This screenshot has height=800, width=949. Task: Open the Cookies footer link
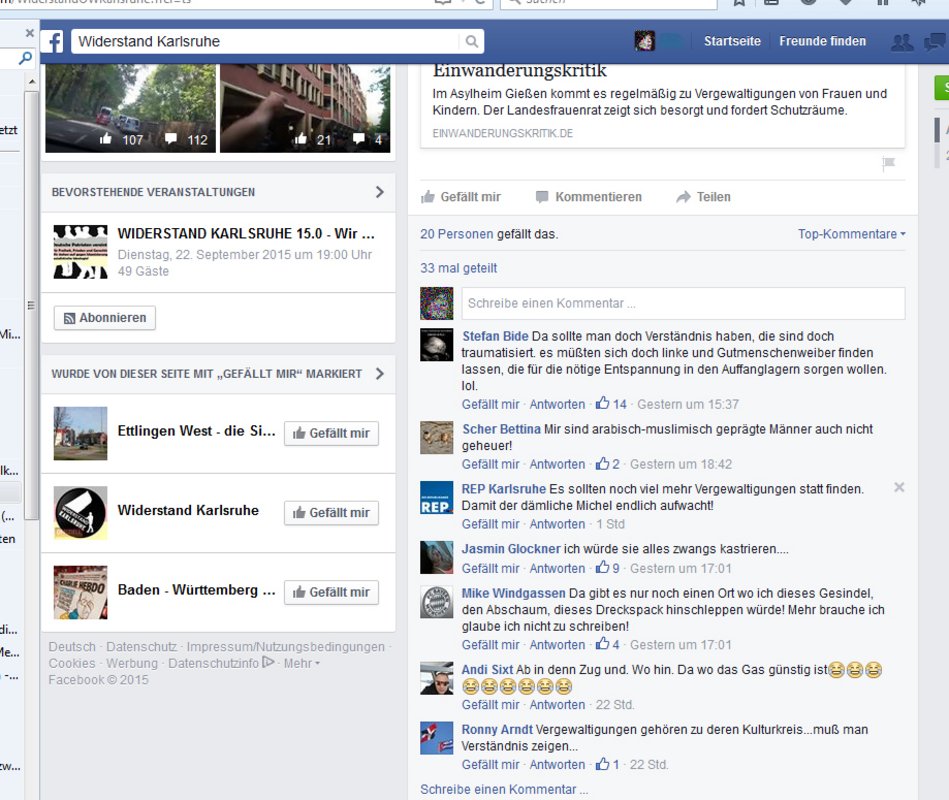[x=72, y=663]
